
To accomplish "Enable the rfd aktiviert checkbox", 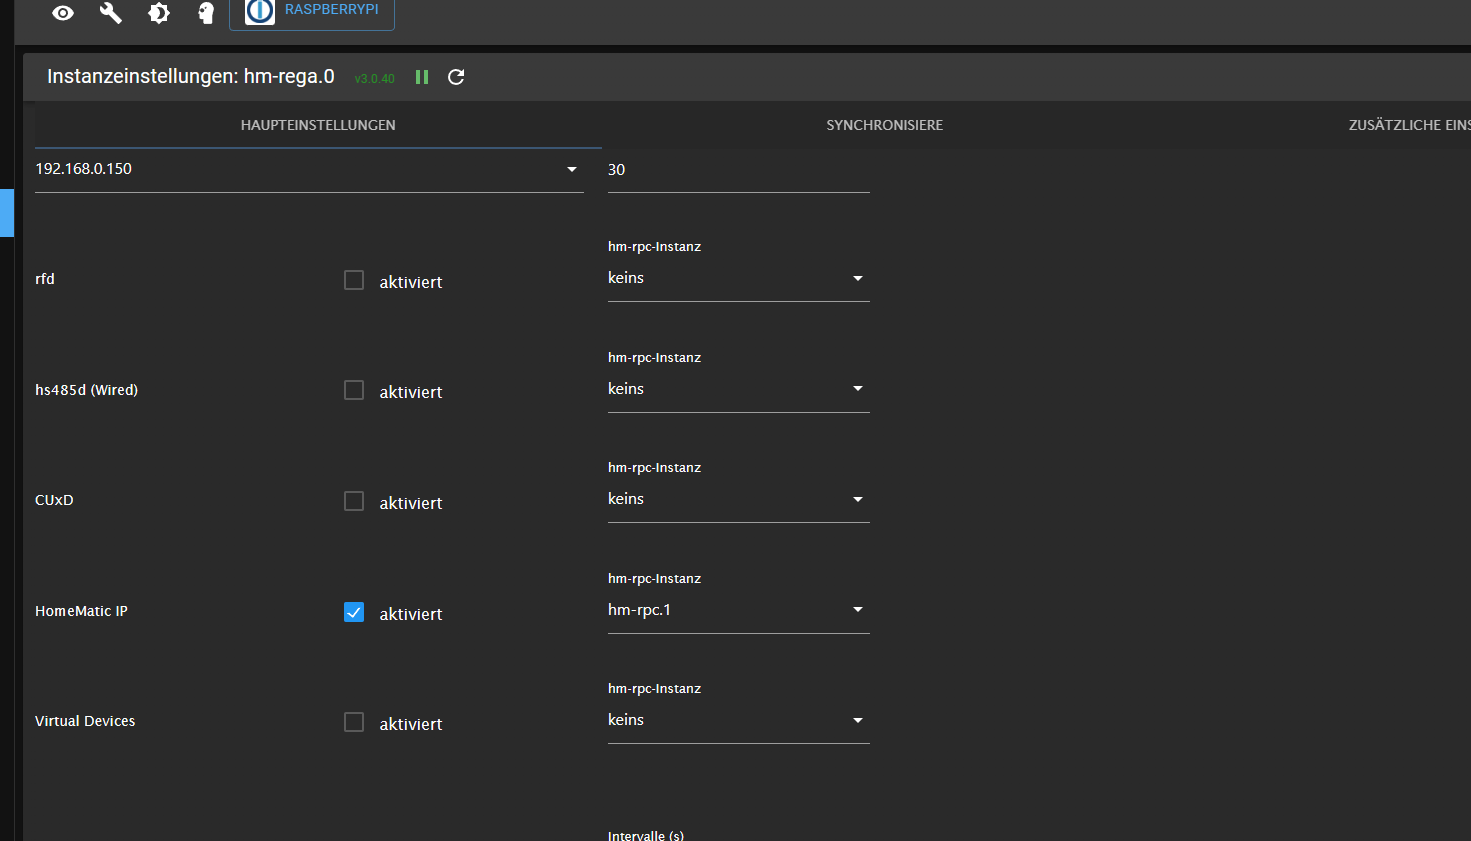I will click(x=354, y=280).
